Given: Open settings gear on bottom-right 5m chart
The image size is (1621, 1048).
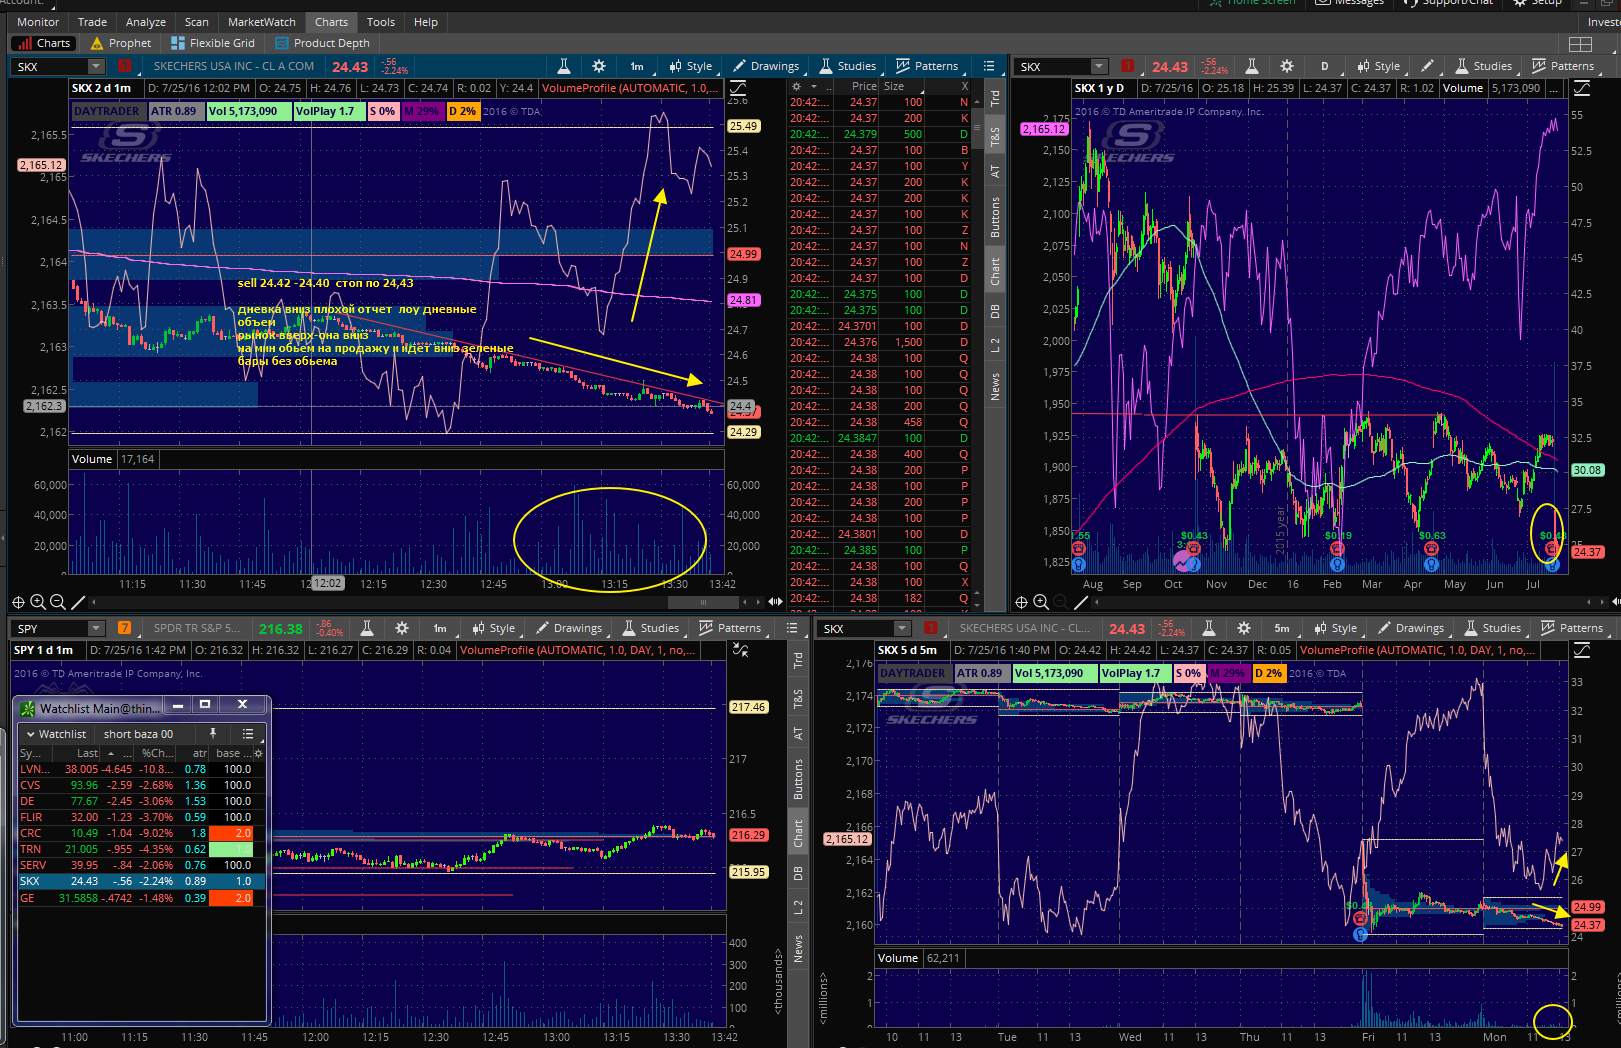Looking at the screenshot, I should tap(1244, 628).
